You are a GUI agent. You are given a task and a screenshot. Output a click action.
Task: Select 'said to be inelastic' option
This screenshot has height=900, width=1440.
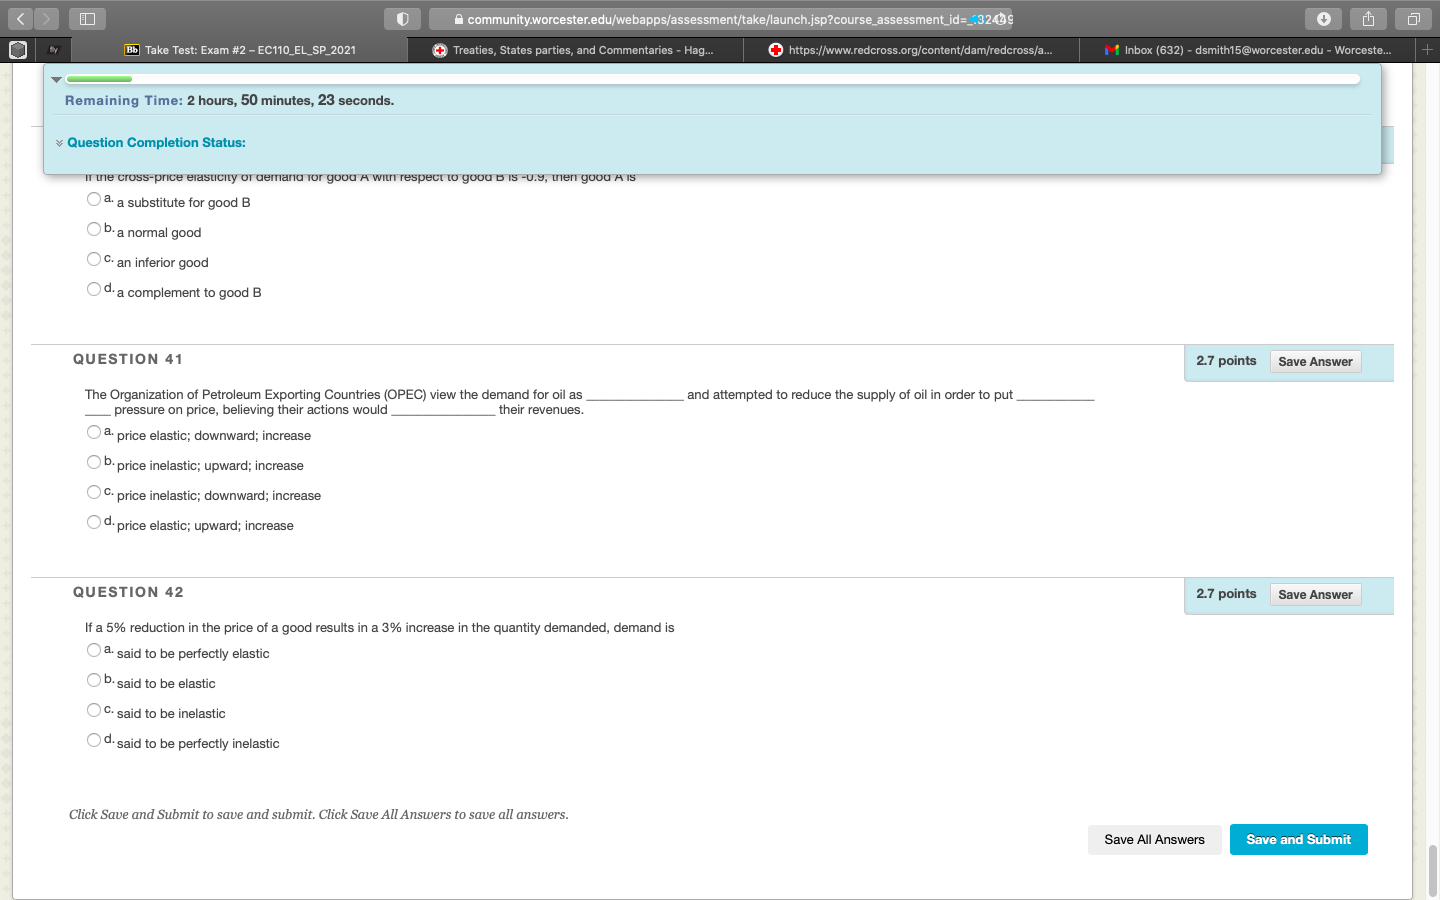94,710
